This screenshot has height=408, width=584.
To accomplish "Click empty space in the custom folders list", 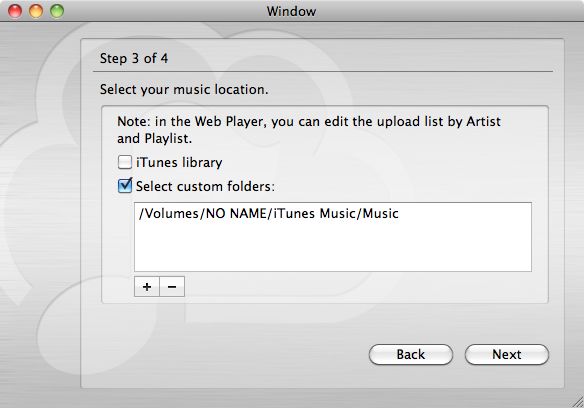I will tap(333, 248).
